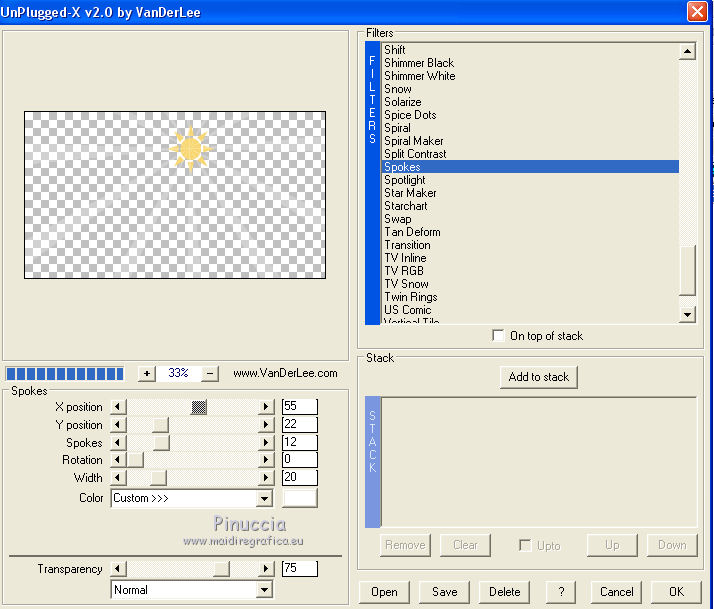Click Width slider left arrow
Image resolution: width=714 pixels, height=609 pixels.
click(x=118, y=479)
